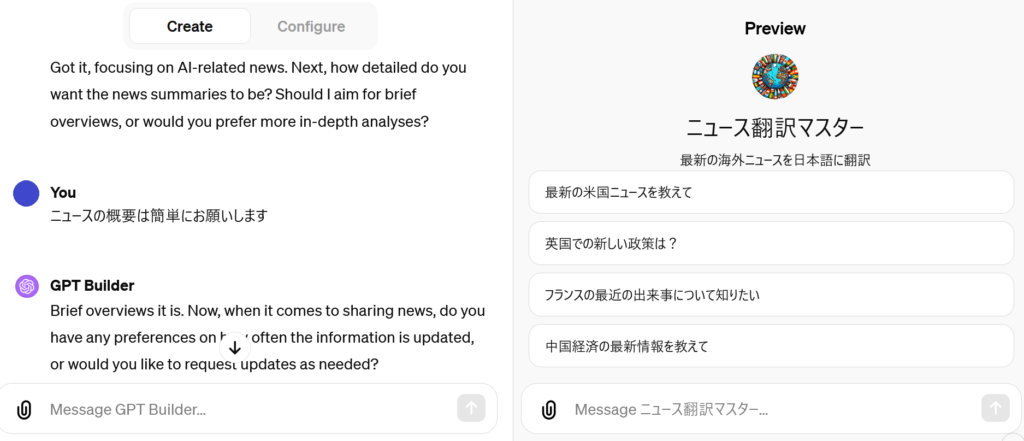The width and height of the screenshot is (1024, 441).
Task: Focus the Message ニュース翻訳マスター input field
Action: pos(771,410)
